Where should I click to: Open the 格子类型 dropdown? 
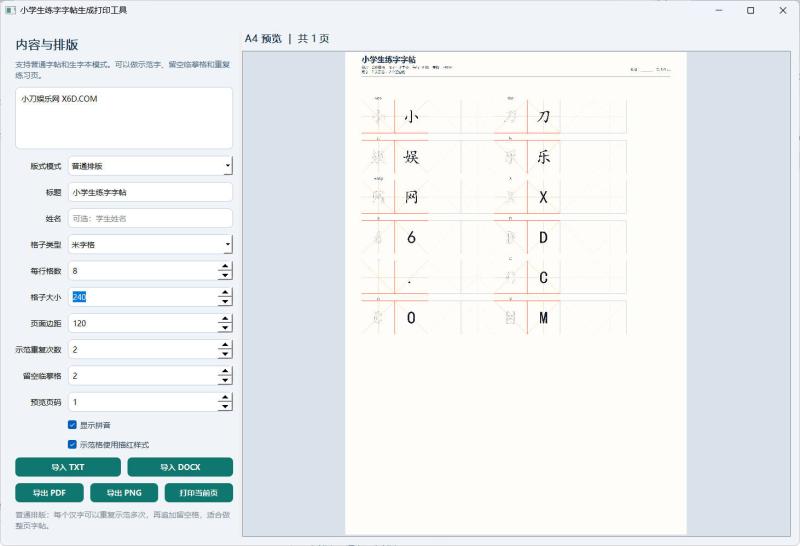click(x=151, y=244)
